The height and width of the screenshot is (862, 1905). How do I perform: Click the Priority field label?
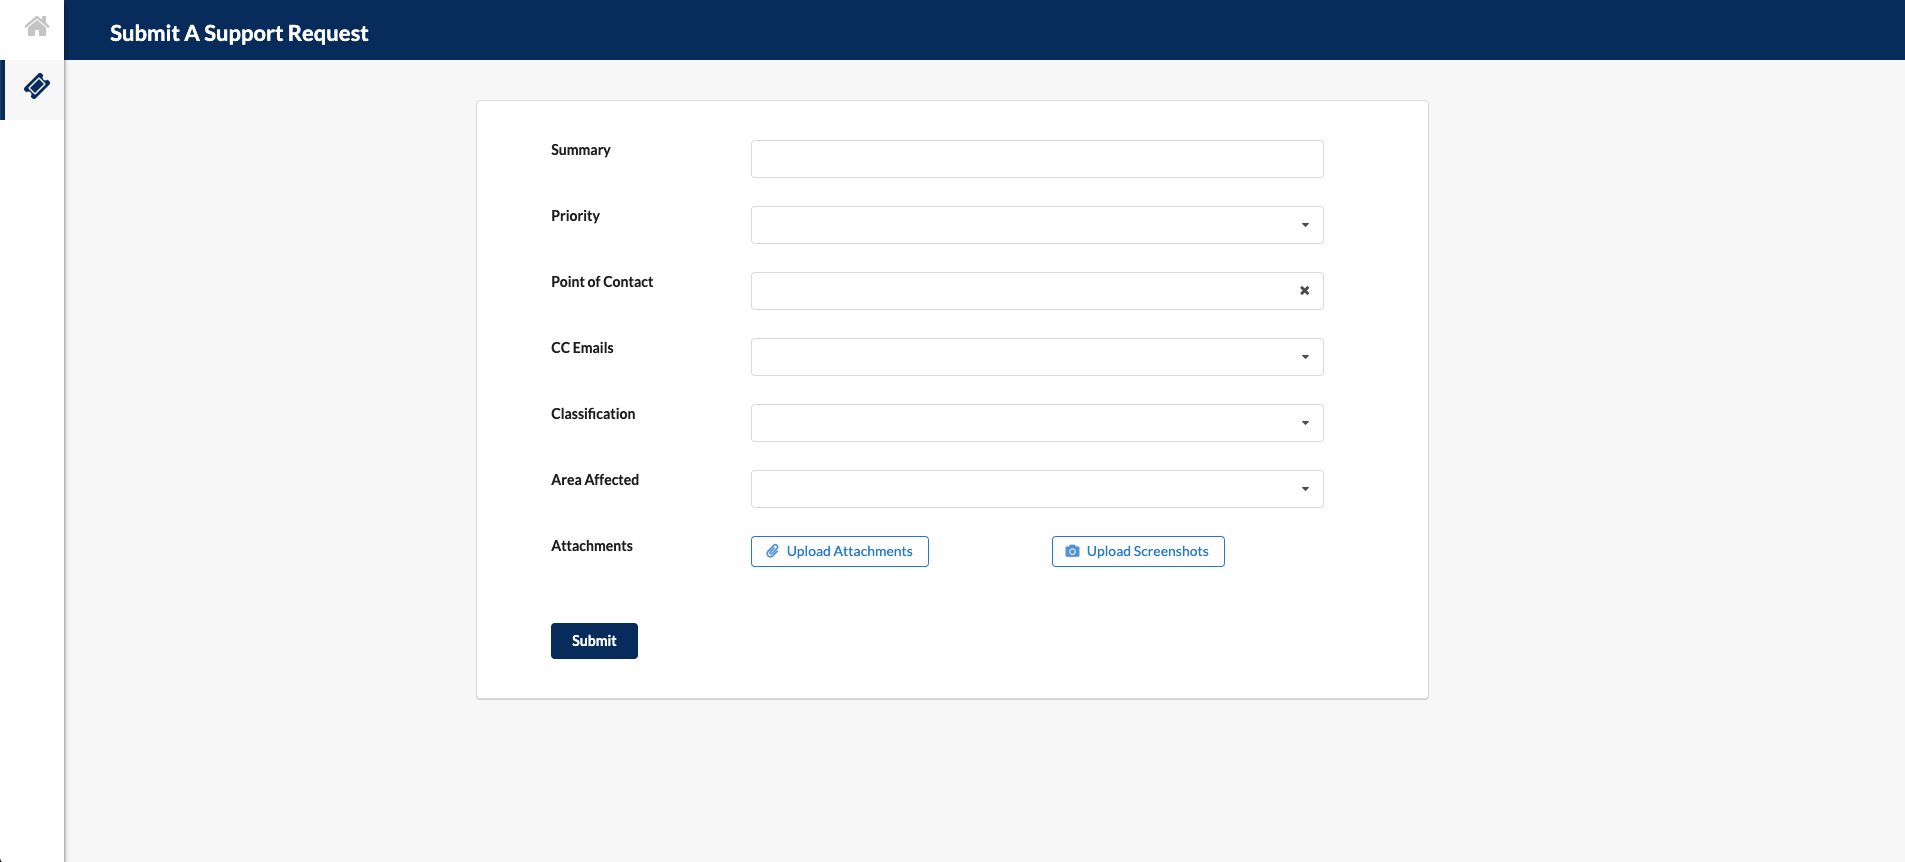tap(575, 216)
